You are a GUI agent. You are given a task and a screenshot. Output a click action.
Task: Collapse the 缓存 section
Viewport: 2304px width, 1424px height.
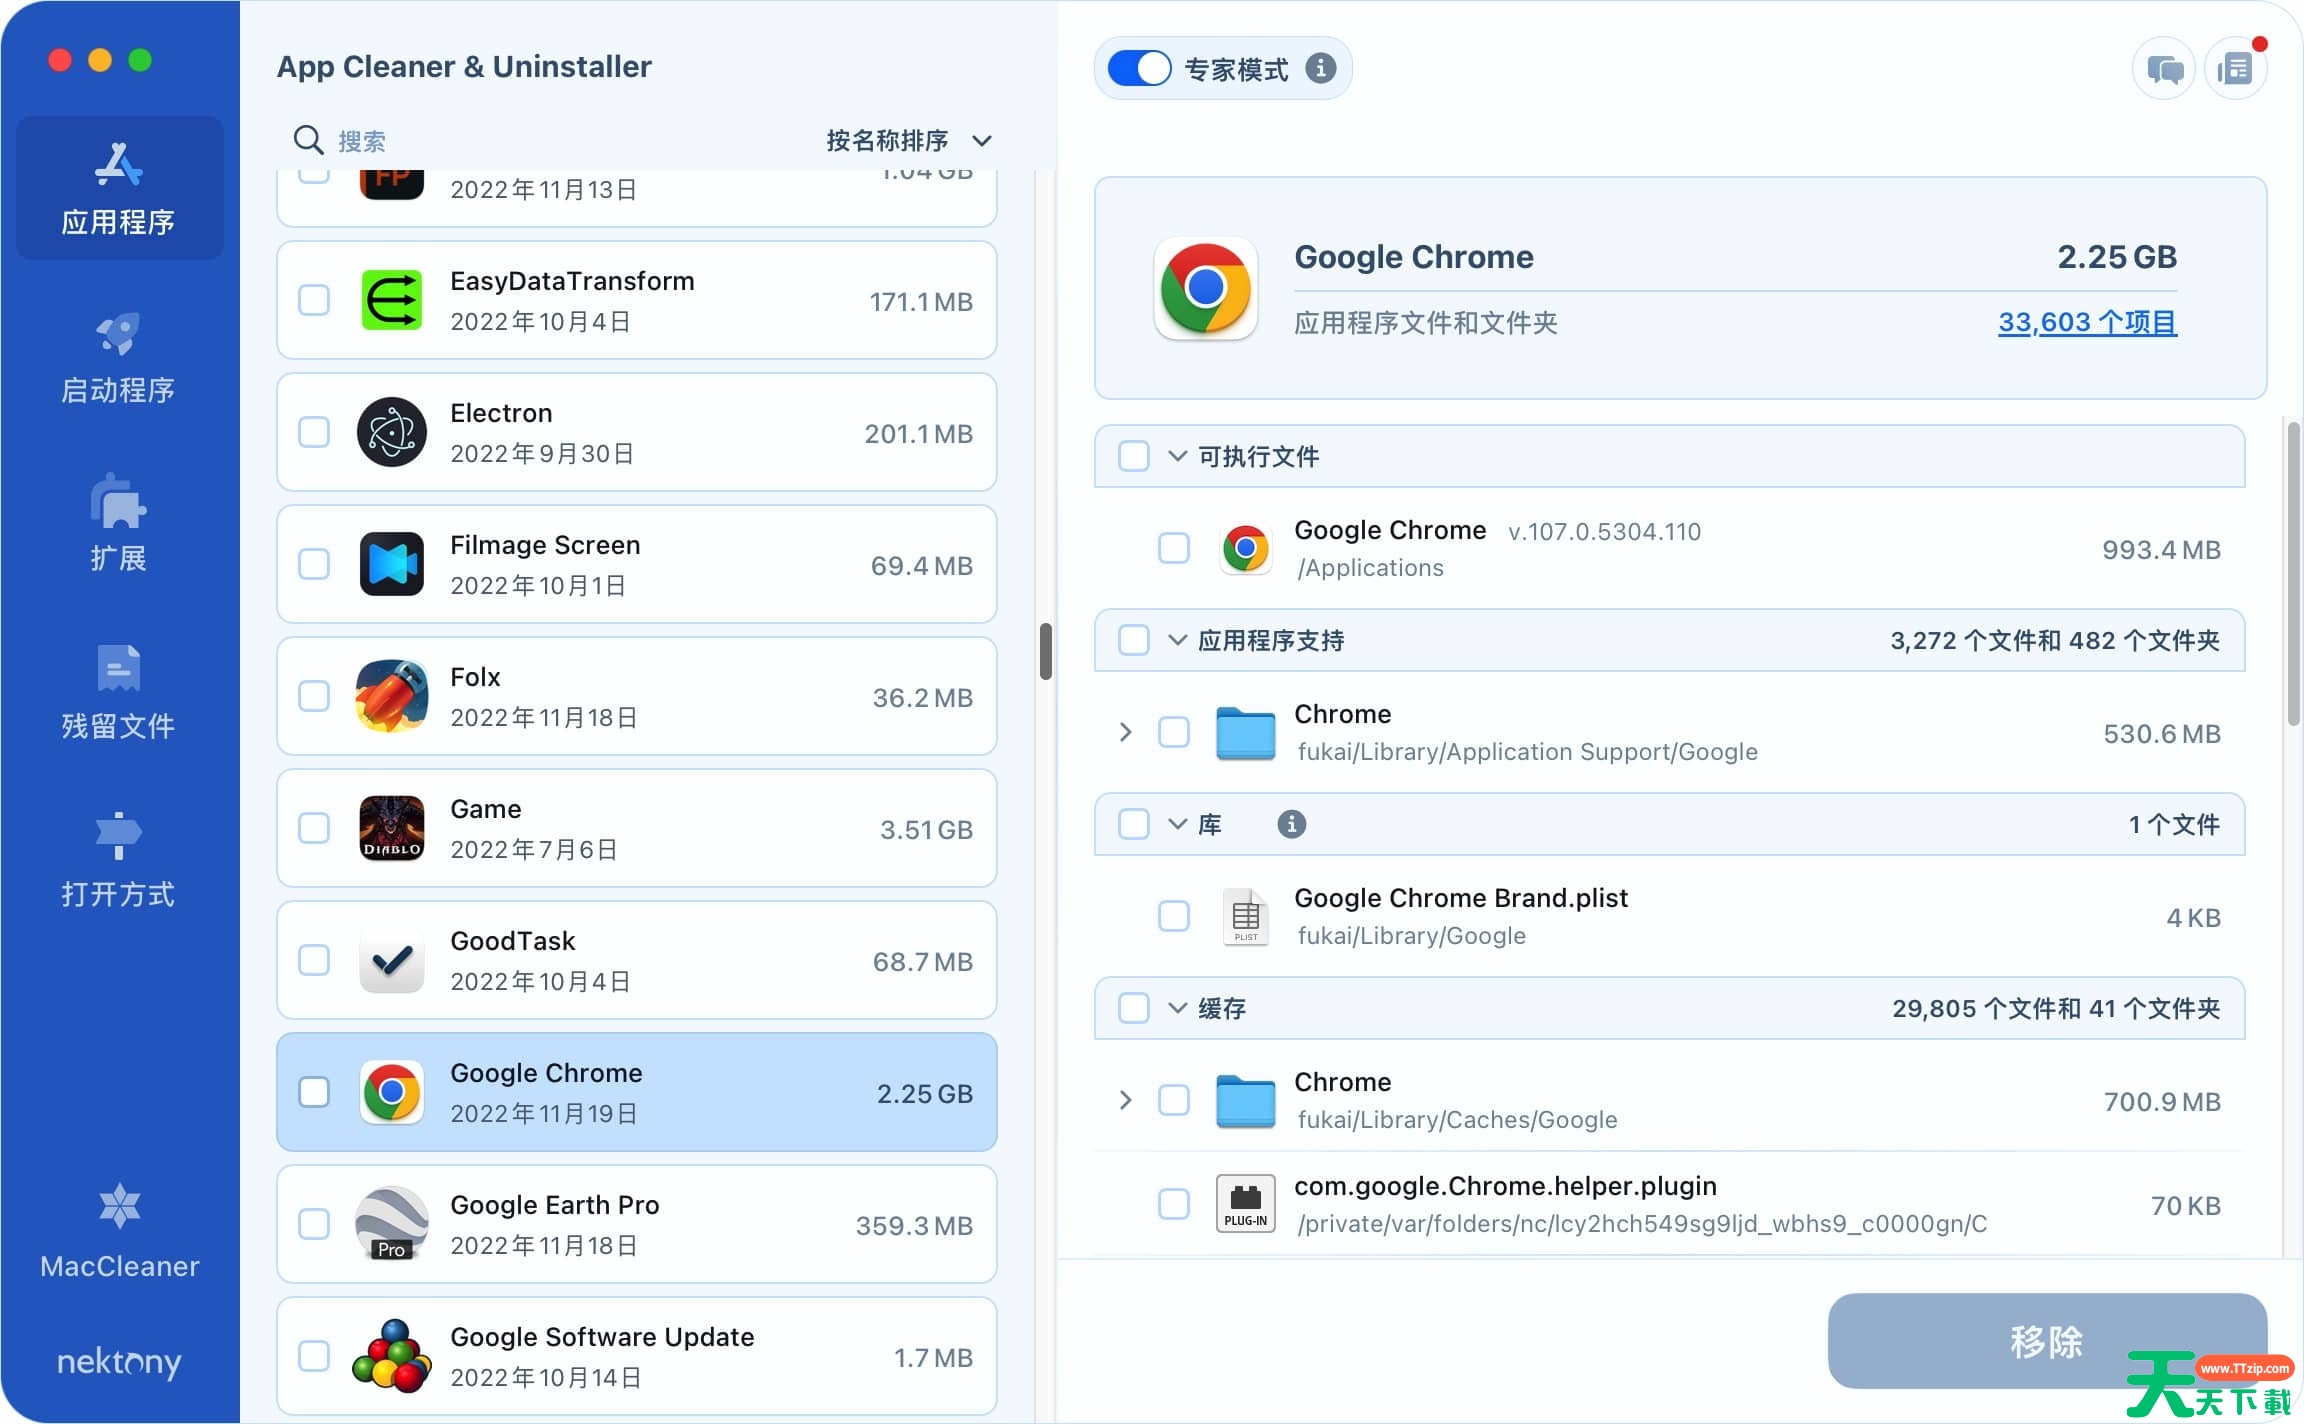[x=1176, y=1008]
